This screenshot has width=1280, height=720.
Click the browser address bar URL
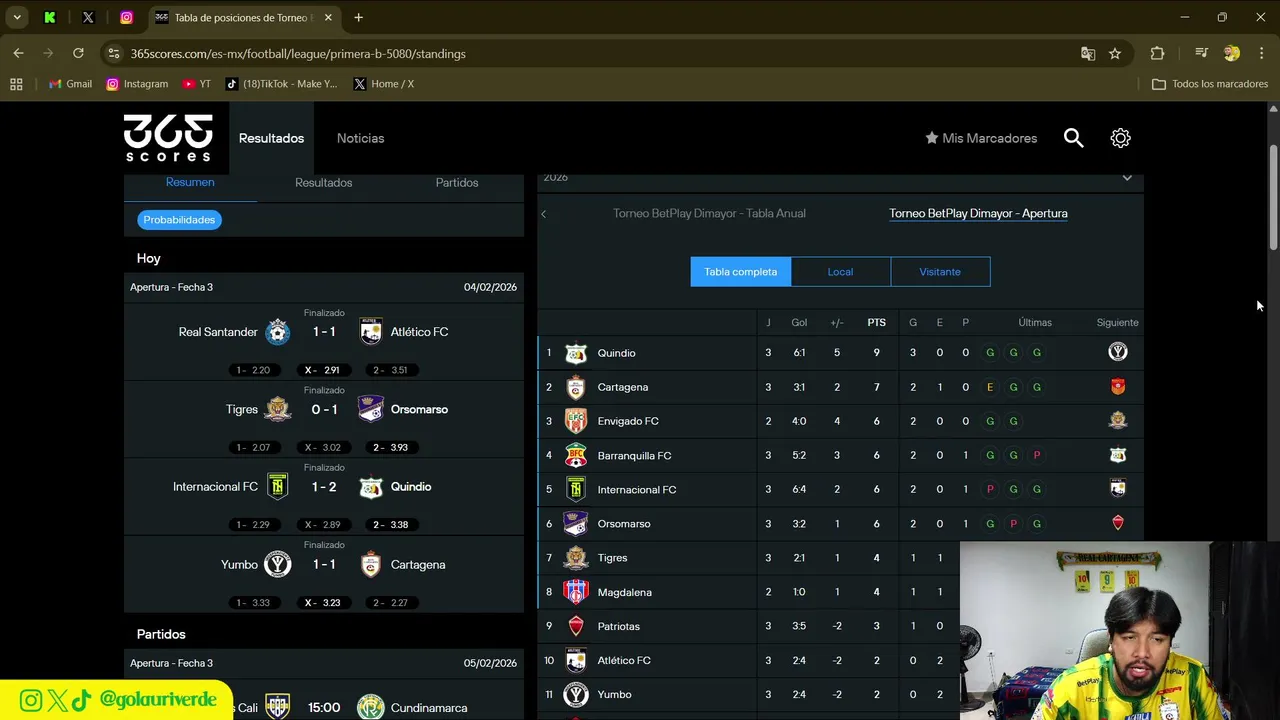pyautogui.click(x=298, y=53)
